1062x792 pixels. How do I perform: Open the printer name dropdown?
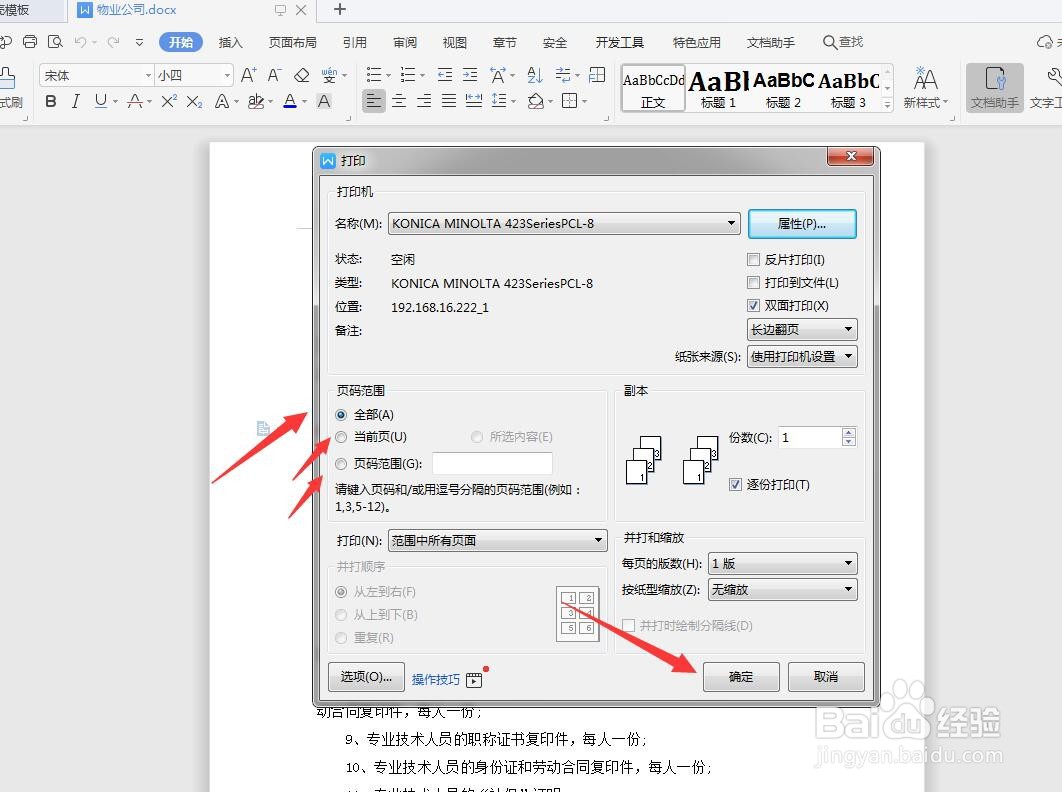(731, 223)
